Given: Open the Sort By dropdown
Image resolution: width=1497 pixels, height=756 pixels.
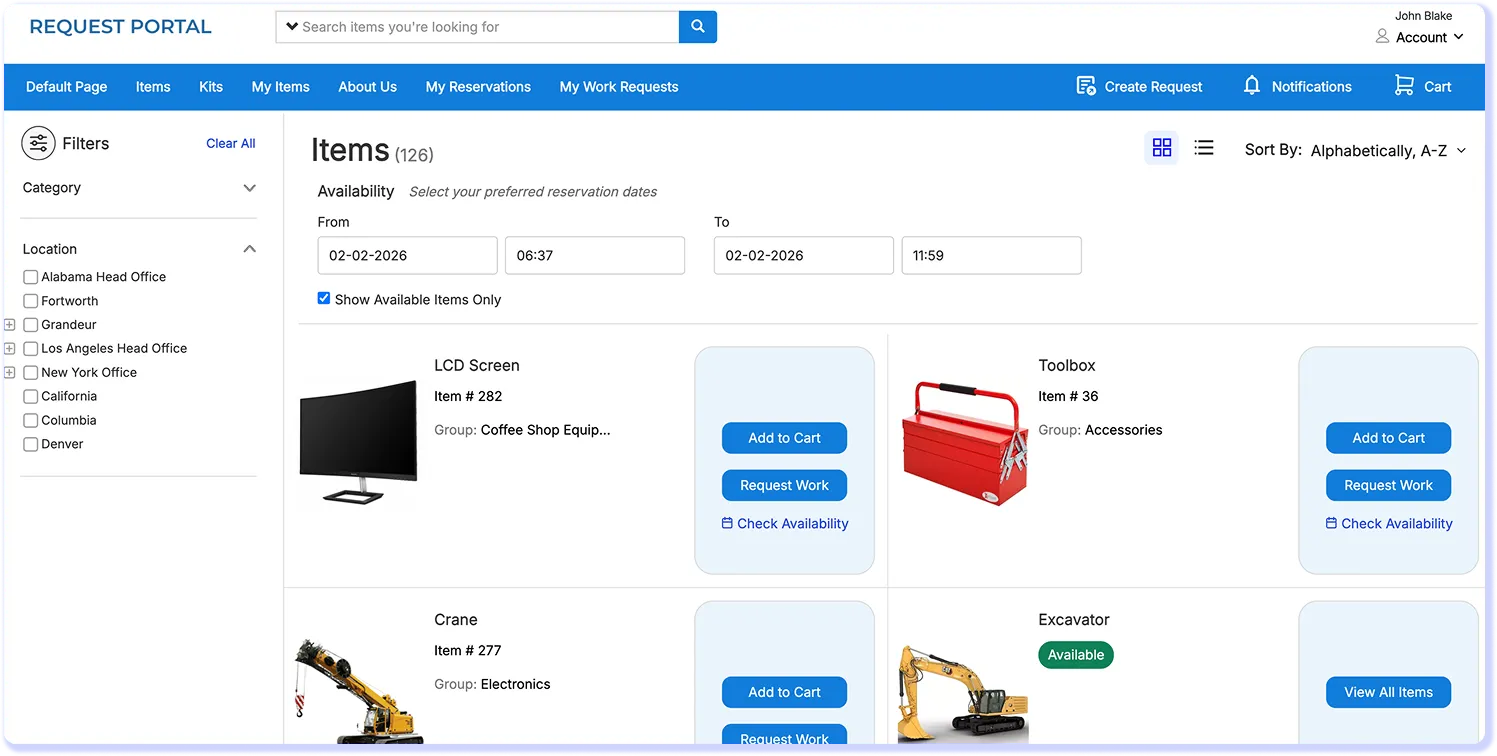Looking at the screenshot, I should 1386,150.
